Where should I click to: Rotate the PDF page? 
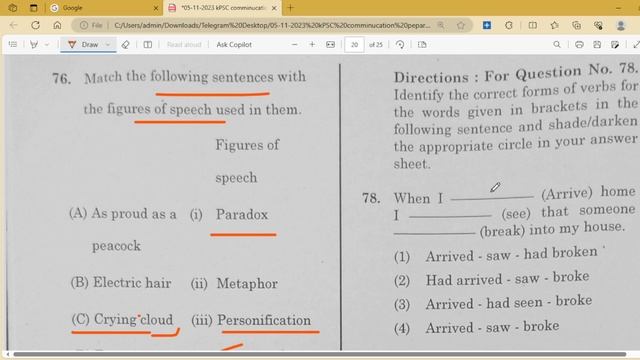tap(400, 44)
